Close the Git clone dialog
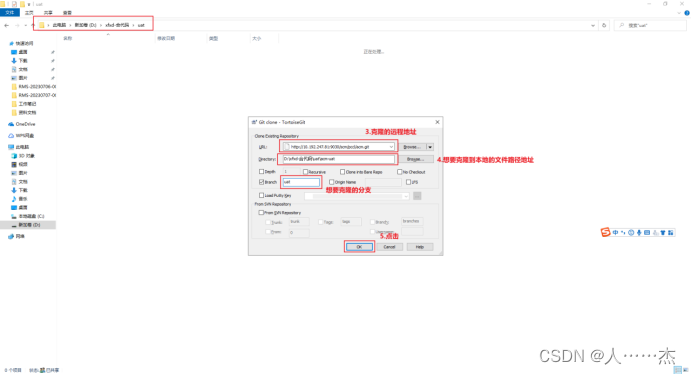This screenshot has height=374, width=691. [x=437, y=122]
